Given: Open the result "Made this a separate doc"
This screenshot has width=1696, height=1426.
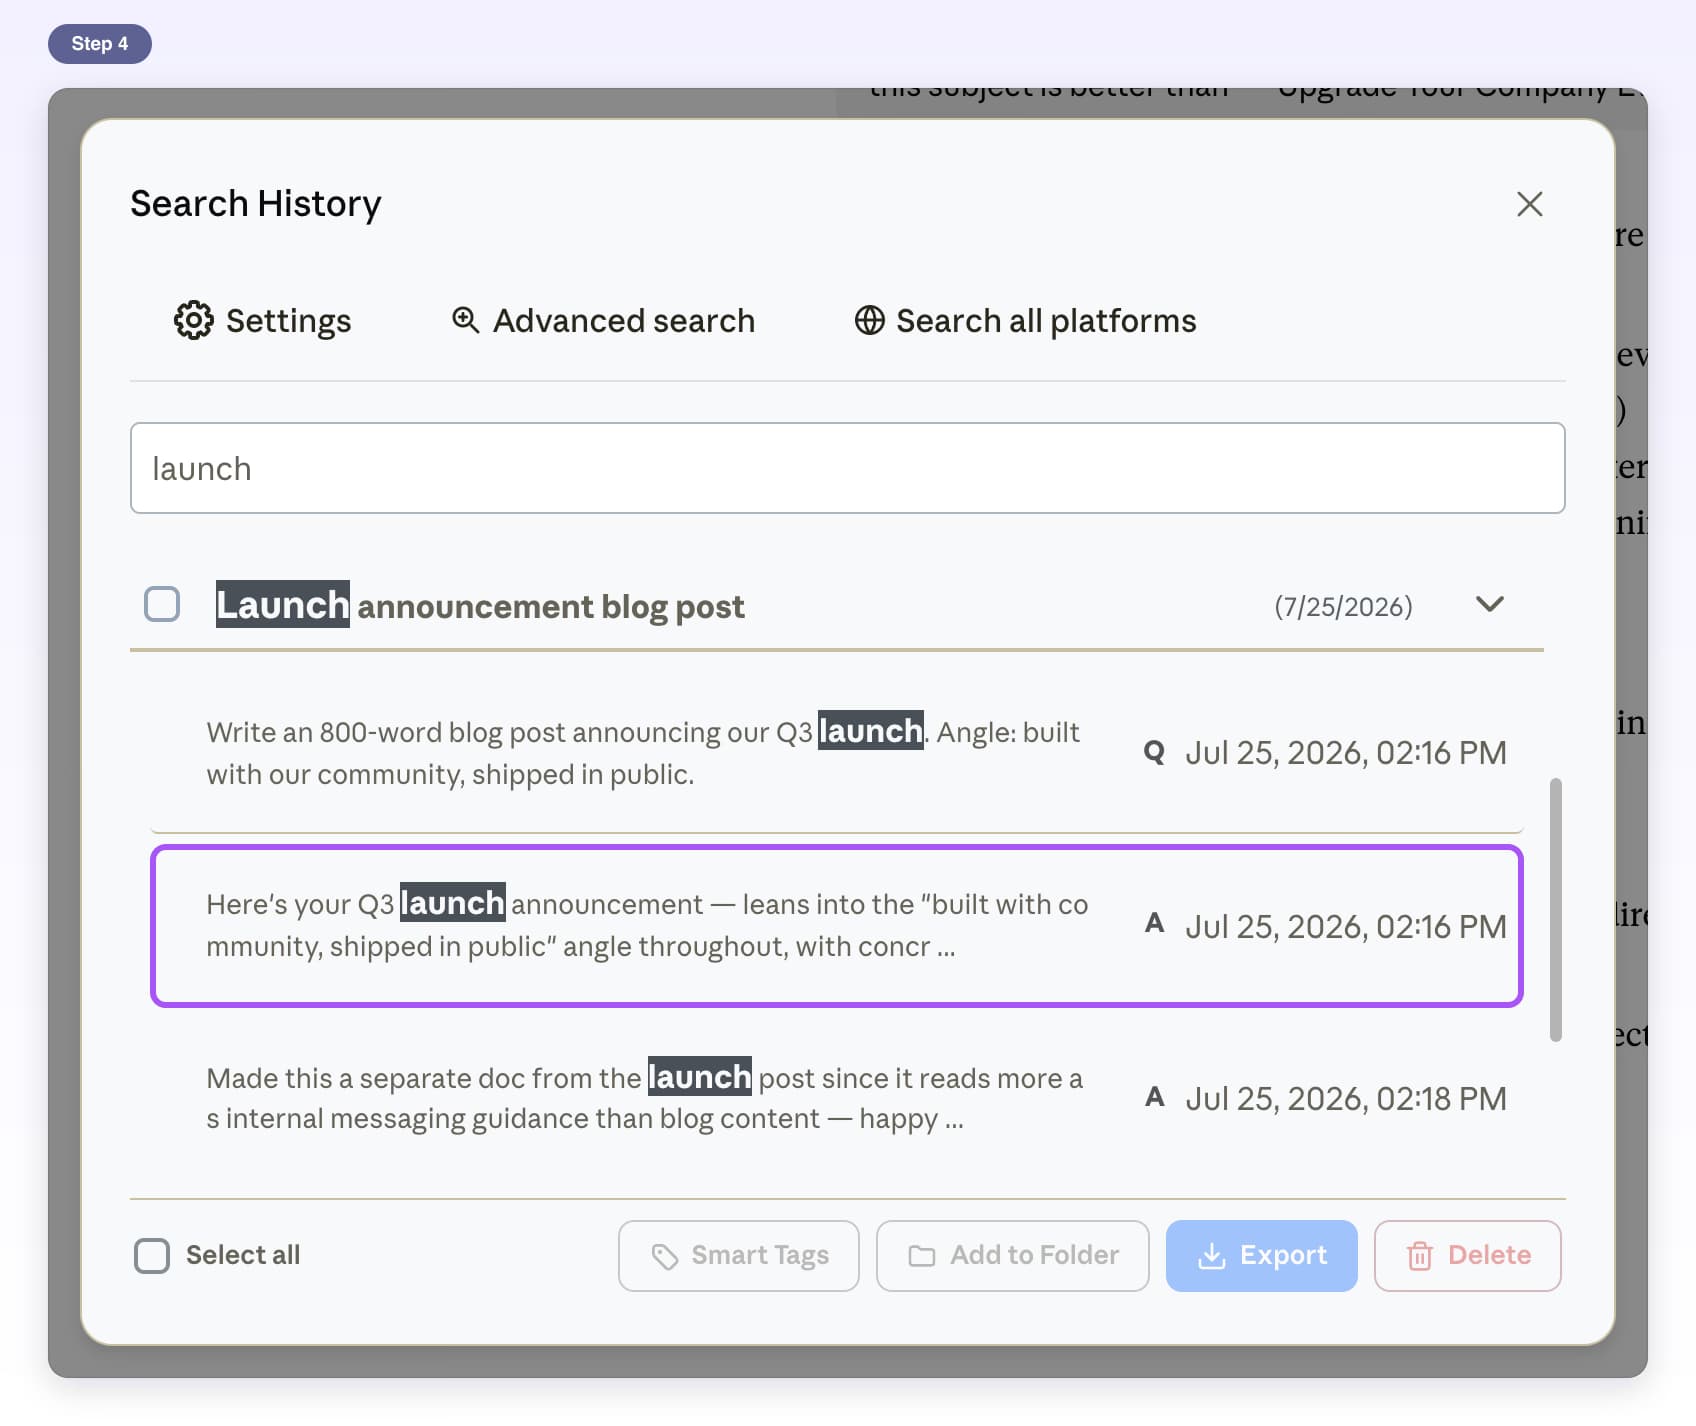Looking at the screenshot, I should [x=836, y=1098].
